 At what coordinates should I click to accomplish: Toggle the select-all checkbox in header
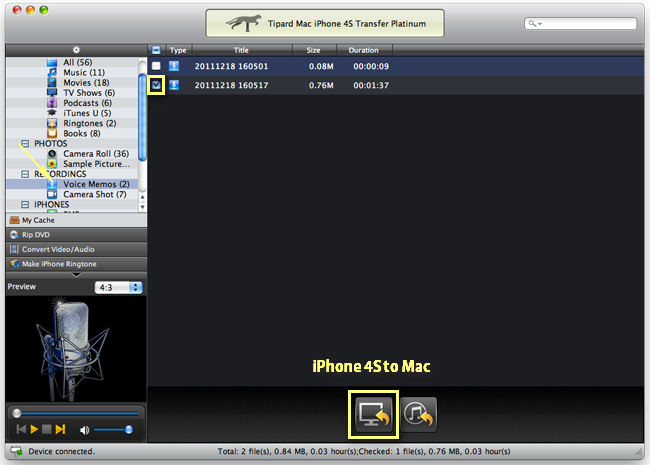click(x=156, y=50)
